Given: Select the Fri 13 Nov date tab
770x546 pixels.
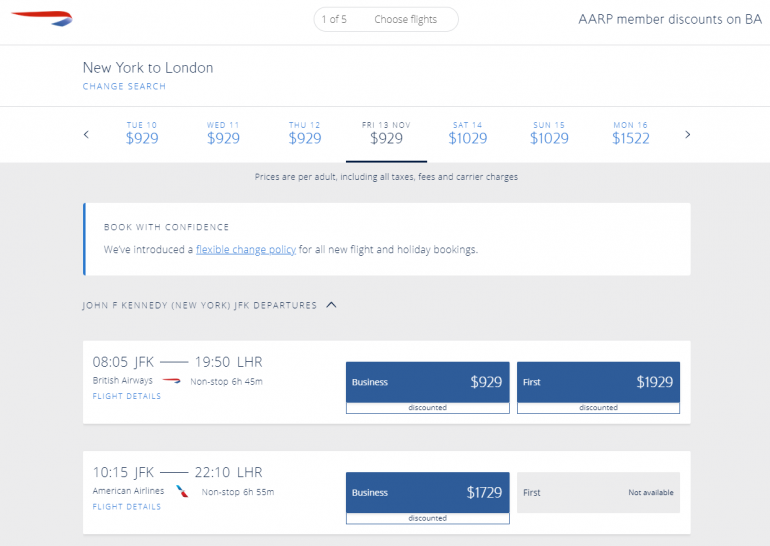Looking at the screenshot, I should pos(386,133).
